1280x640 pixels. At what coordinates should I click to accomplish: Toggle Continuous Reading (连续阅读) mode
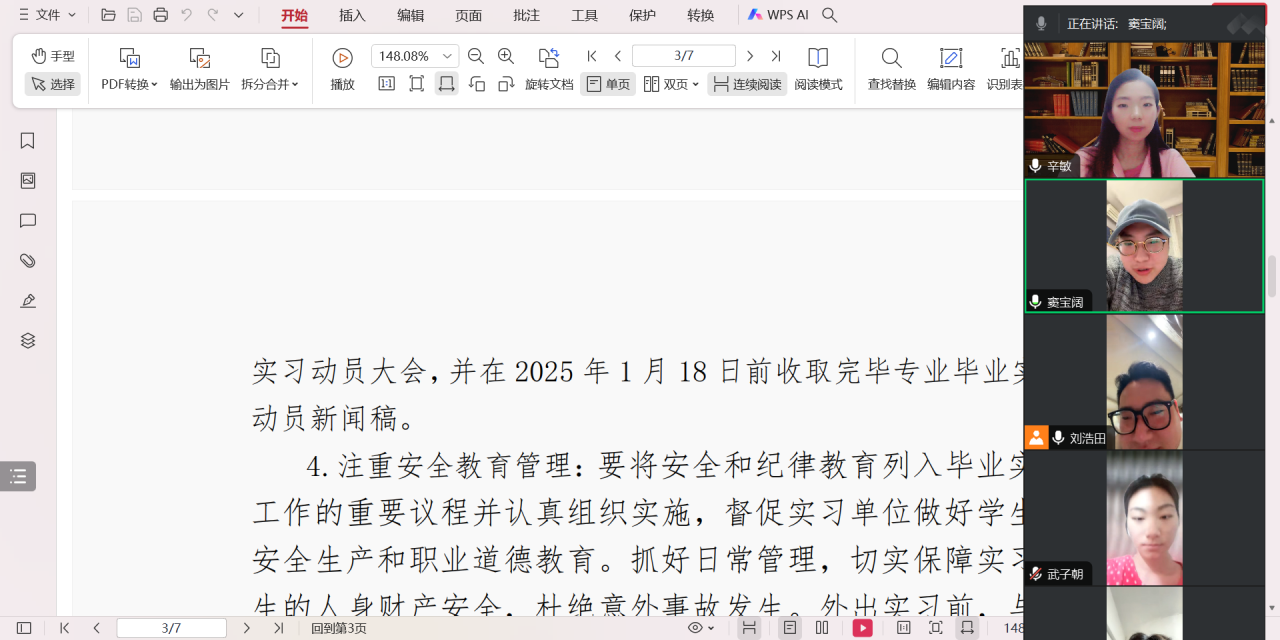(747, 84)
